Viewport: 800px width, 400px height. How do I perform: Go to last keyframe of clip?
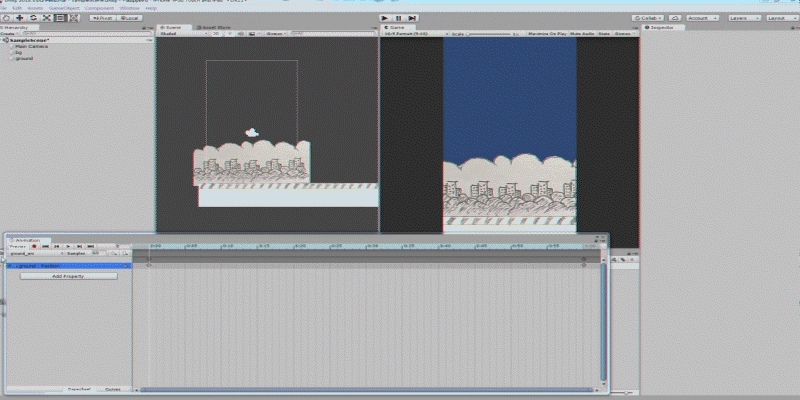tap(90, 246)
